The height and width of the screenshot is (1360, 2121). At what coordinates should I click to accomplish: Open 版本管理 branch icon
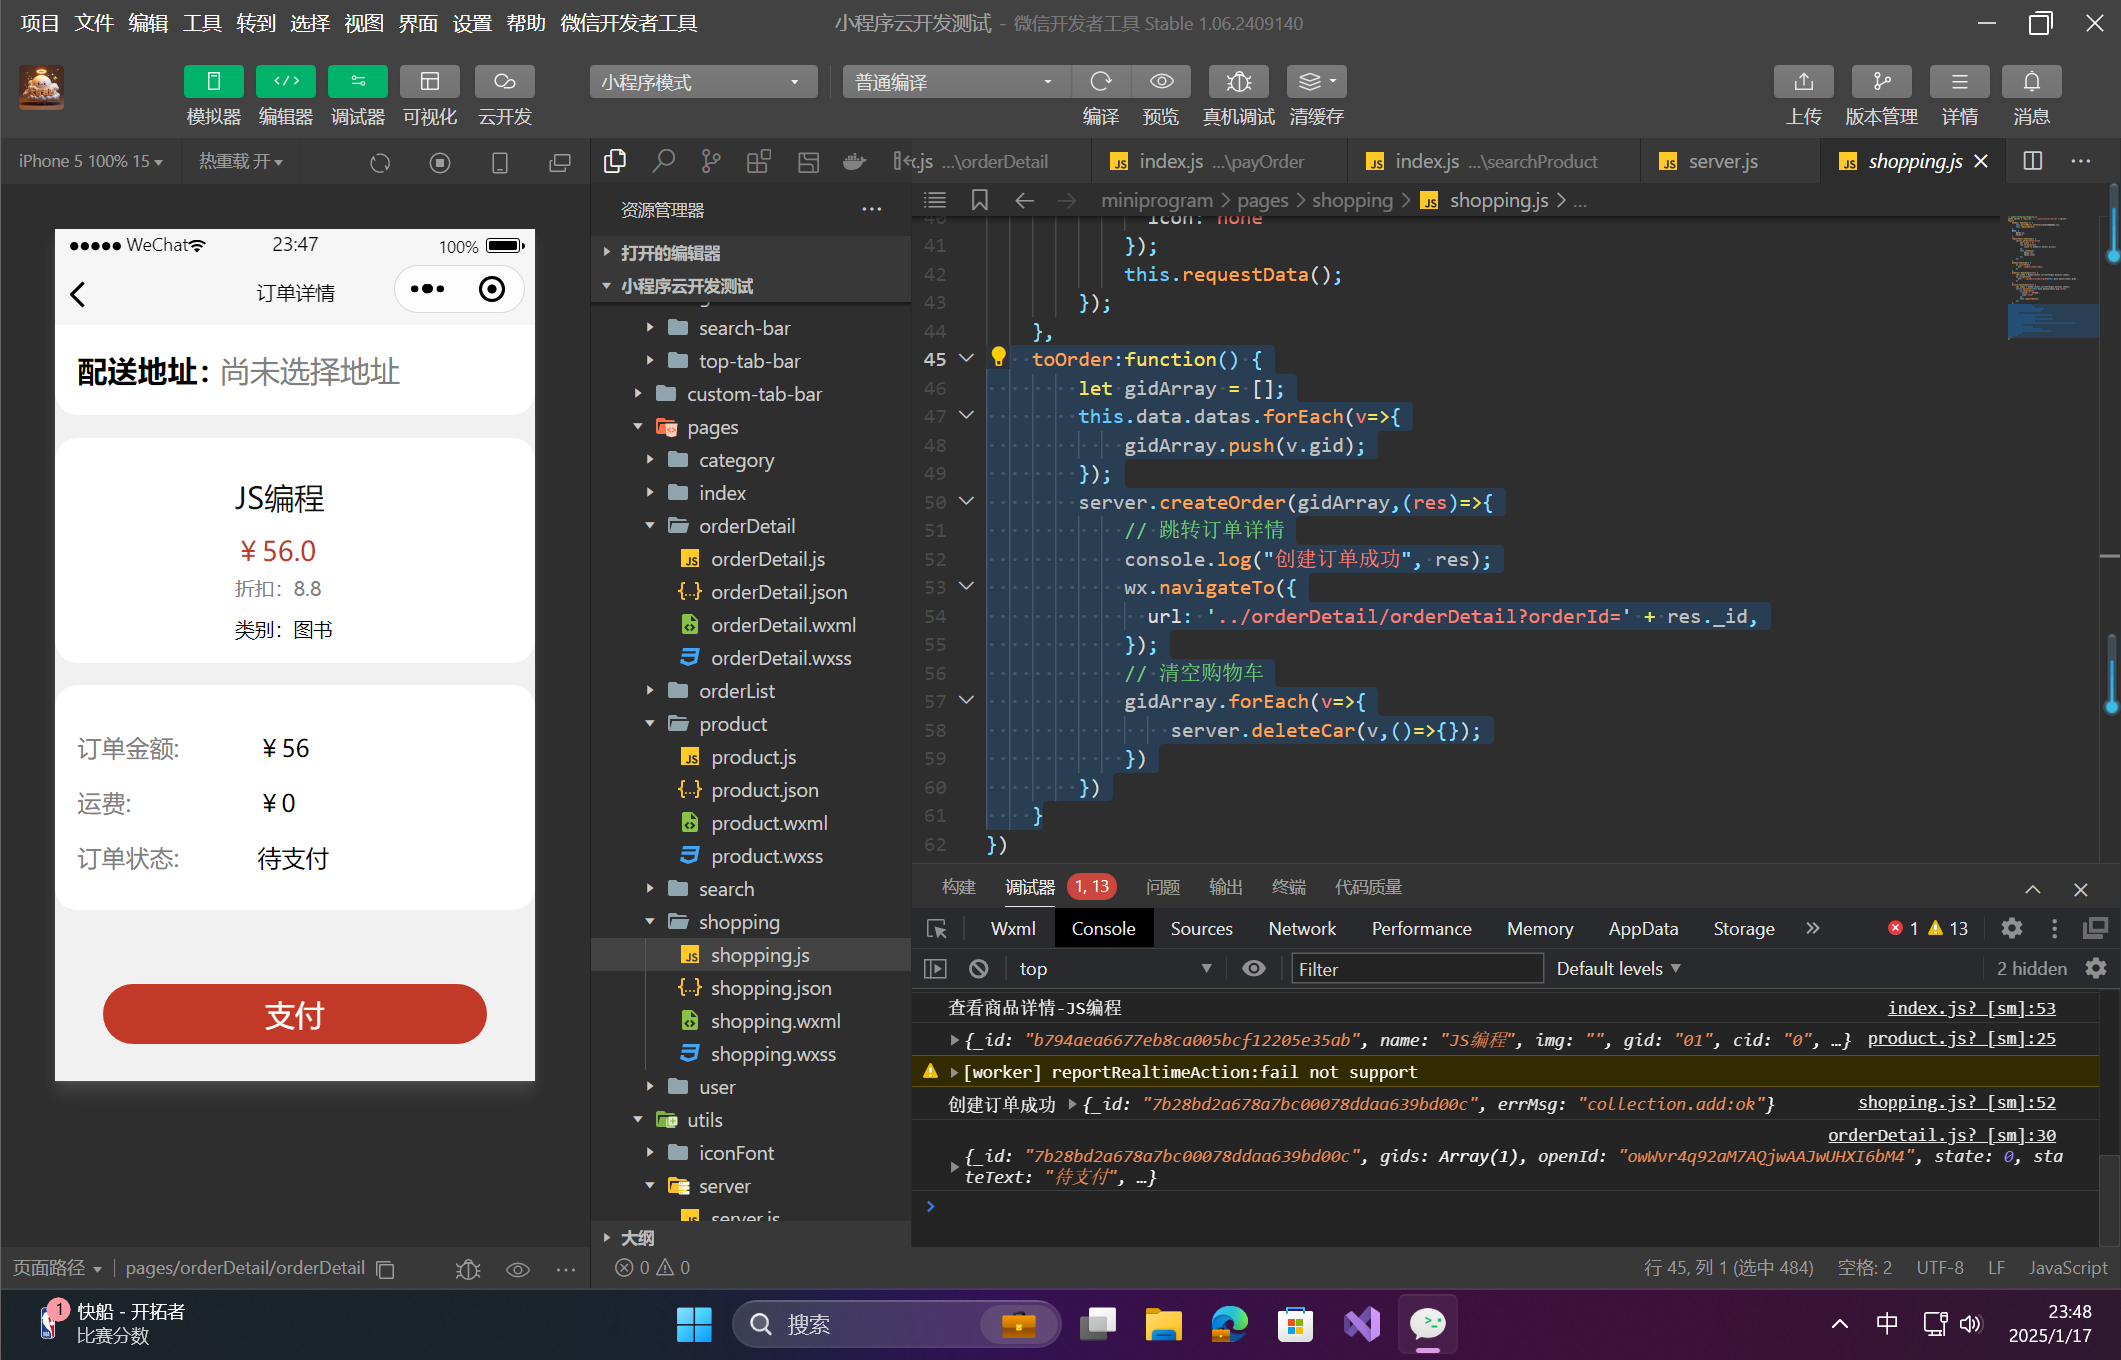1881,82
